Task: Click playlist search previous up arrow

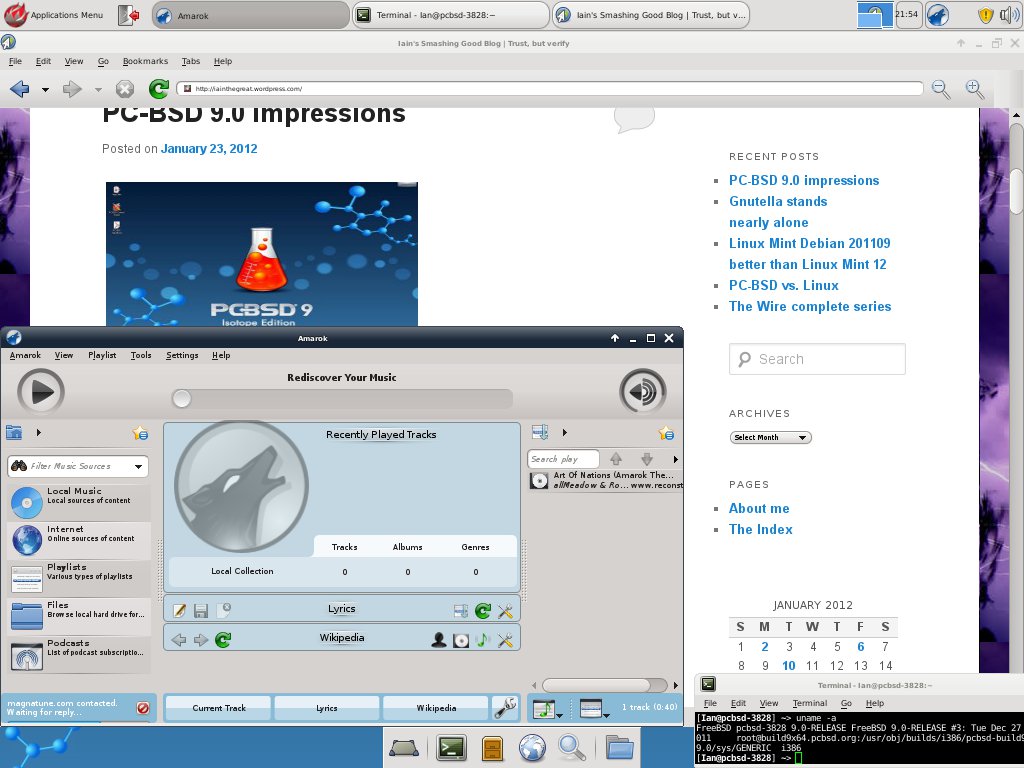Action: tap(616, 459)
